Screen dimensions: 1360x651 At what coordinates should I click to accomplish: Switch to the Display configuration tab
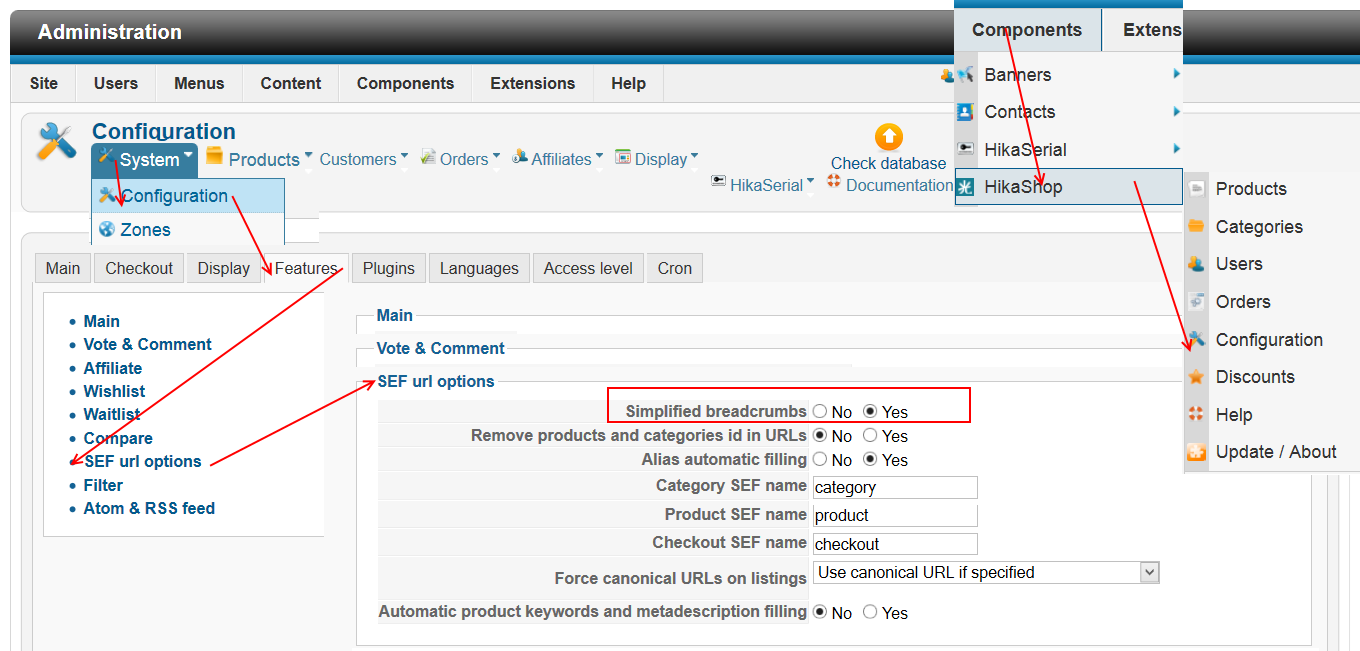click(224, 268)
